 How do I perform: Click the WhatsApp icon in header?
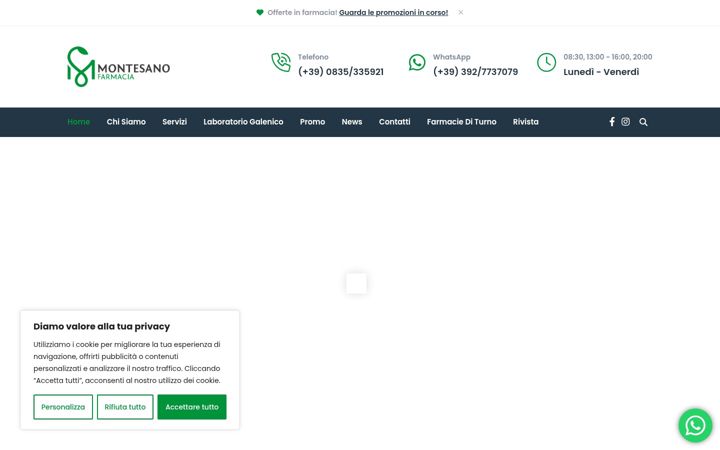417,62
